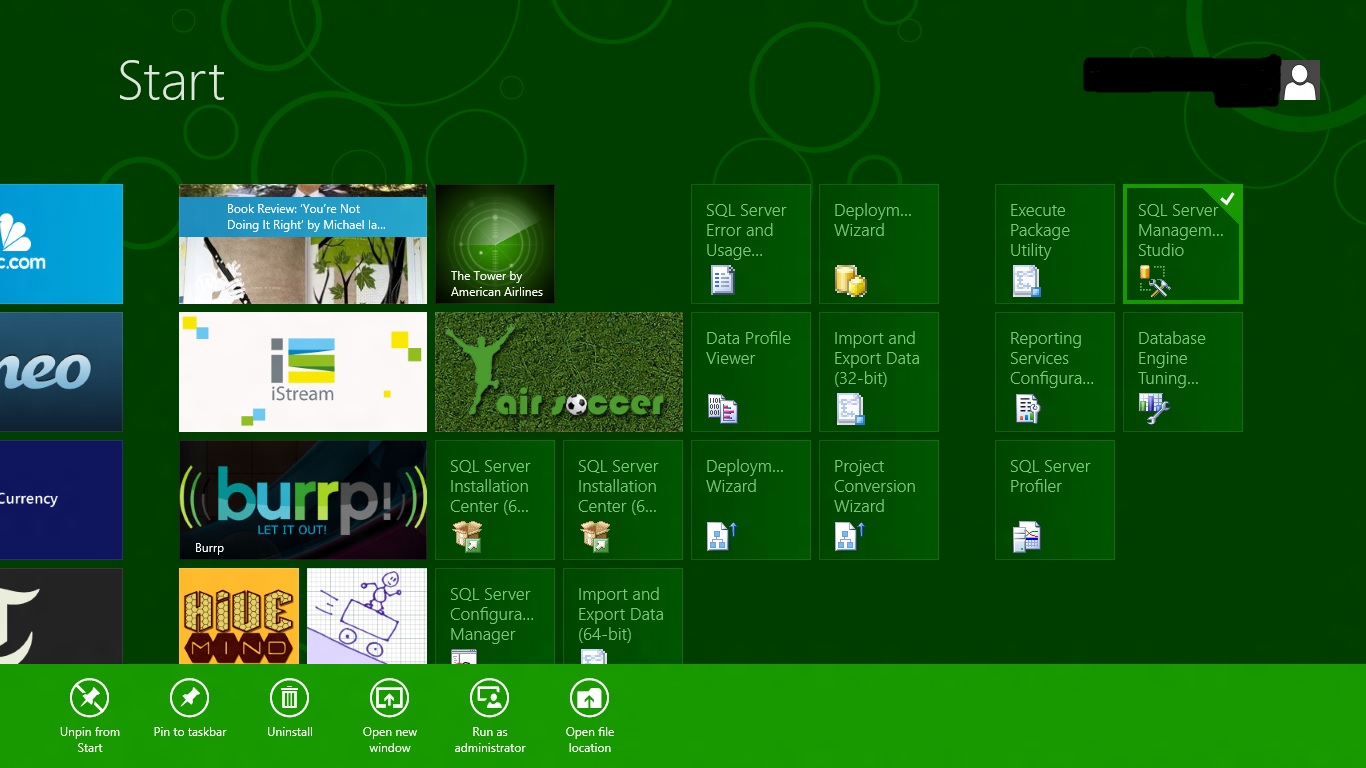Launch the Project Conversion Wizard tile

[878, 500]
